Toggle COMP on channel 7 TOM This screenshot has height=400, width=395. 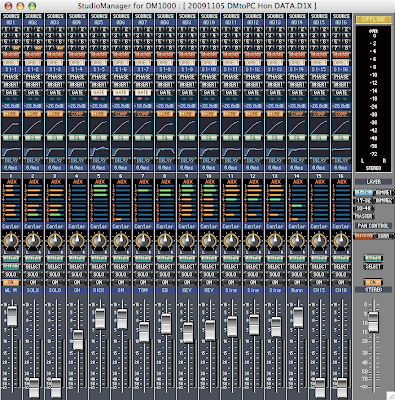pyautogui.click(x=143, y=114)
